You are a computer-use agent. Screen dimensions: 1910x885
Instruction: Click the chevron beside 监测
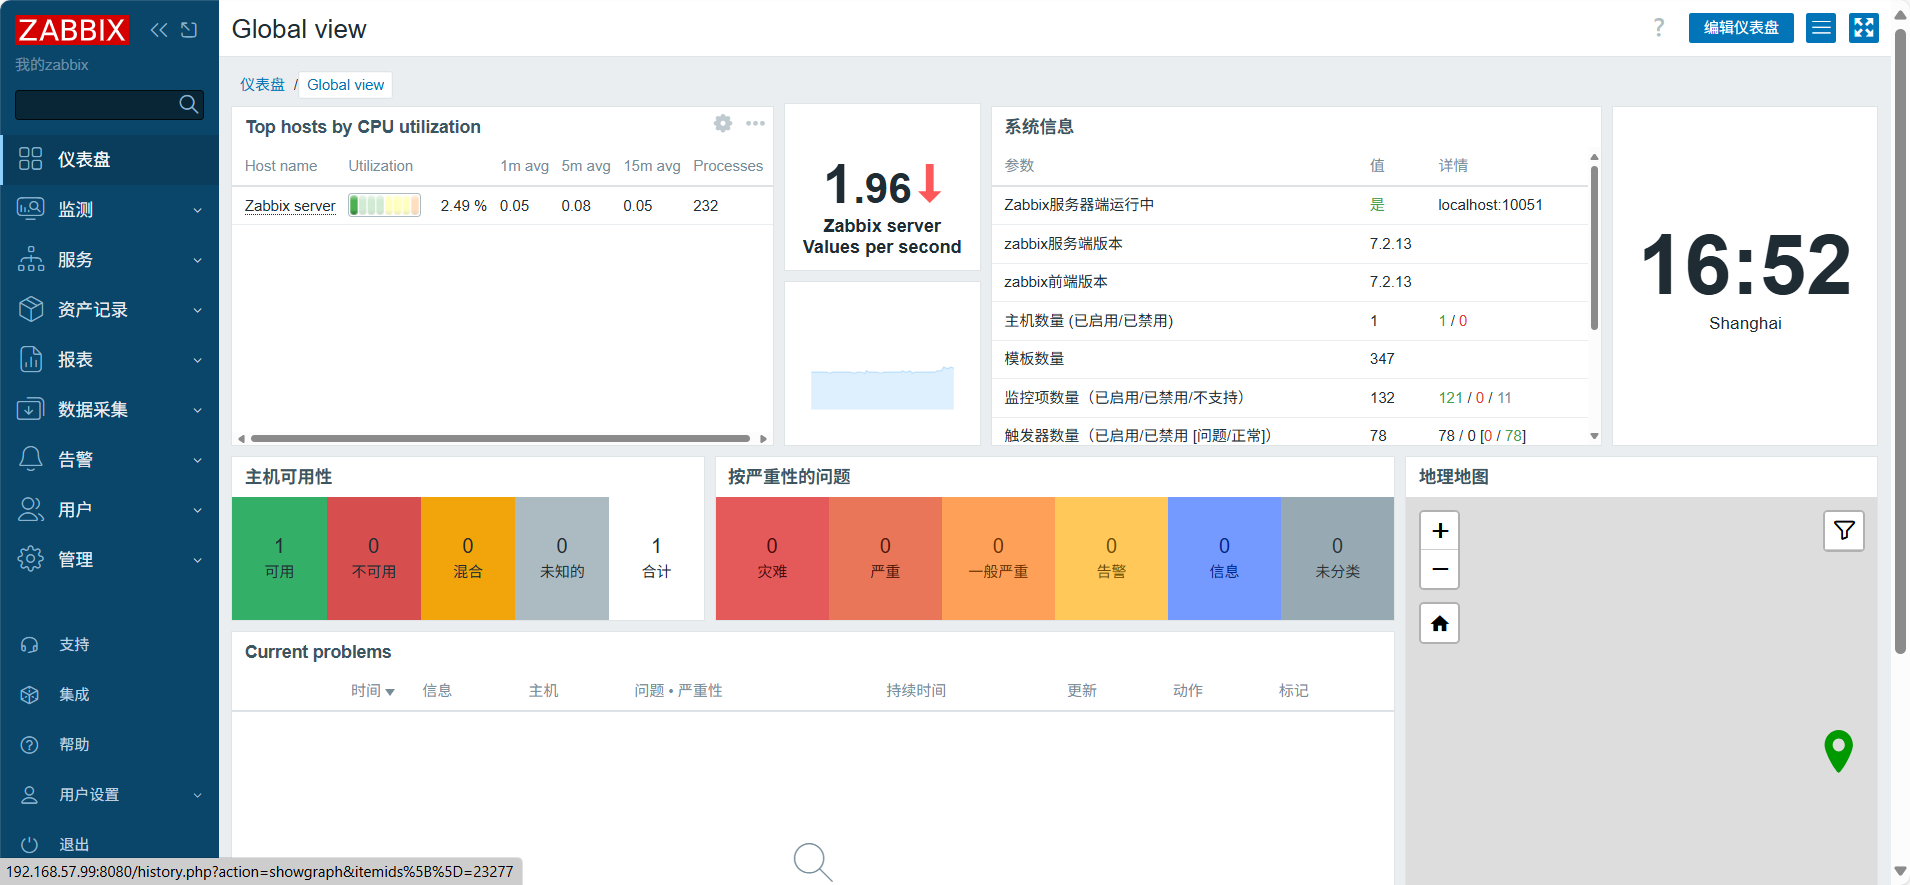click(197, 210)
